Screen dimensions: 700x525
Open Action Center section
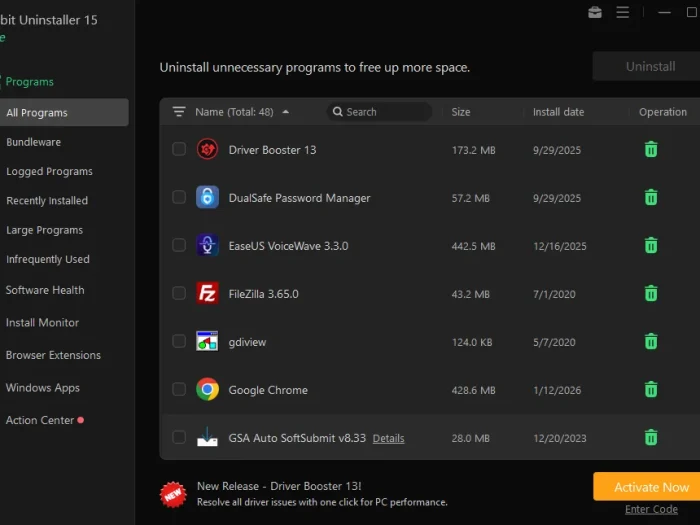40,420
